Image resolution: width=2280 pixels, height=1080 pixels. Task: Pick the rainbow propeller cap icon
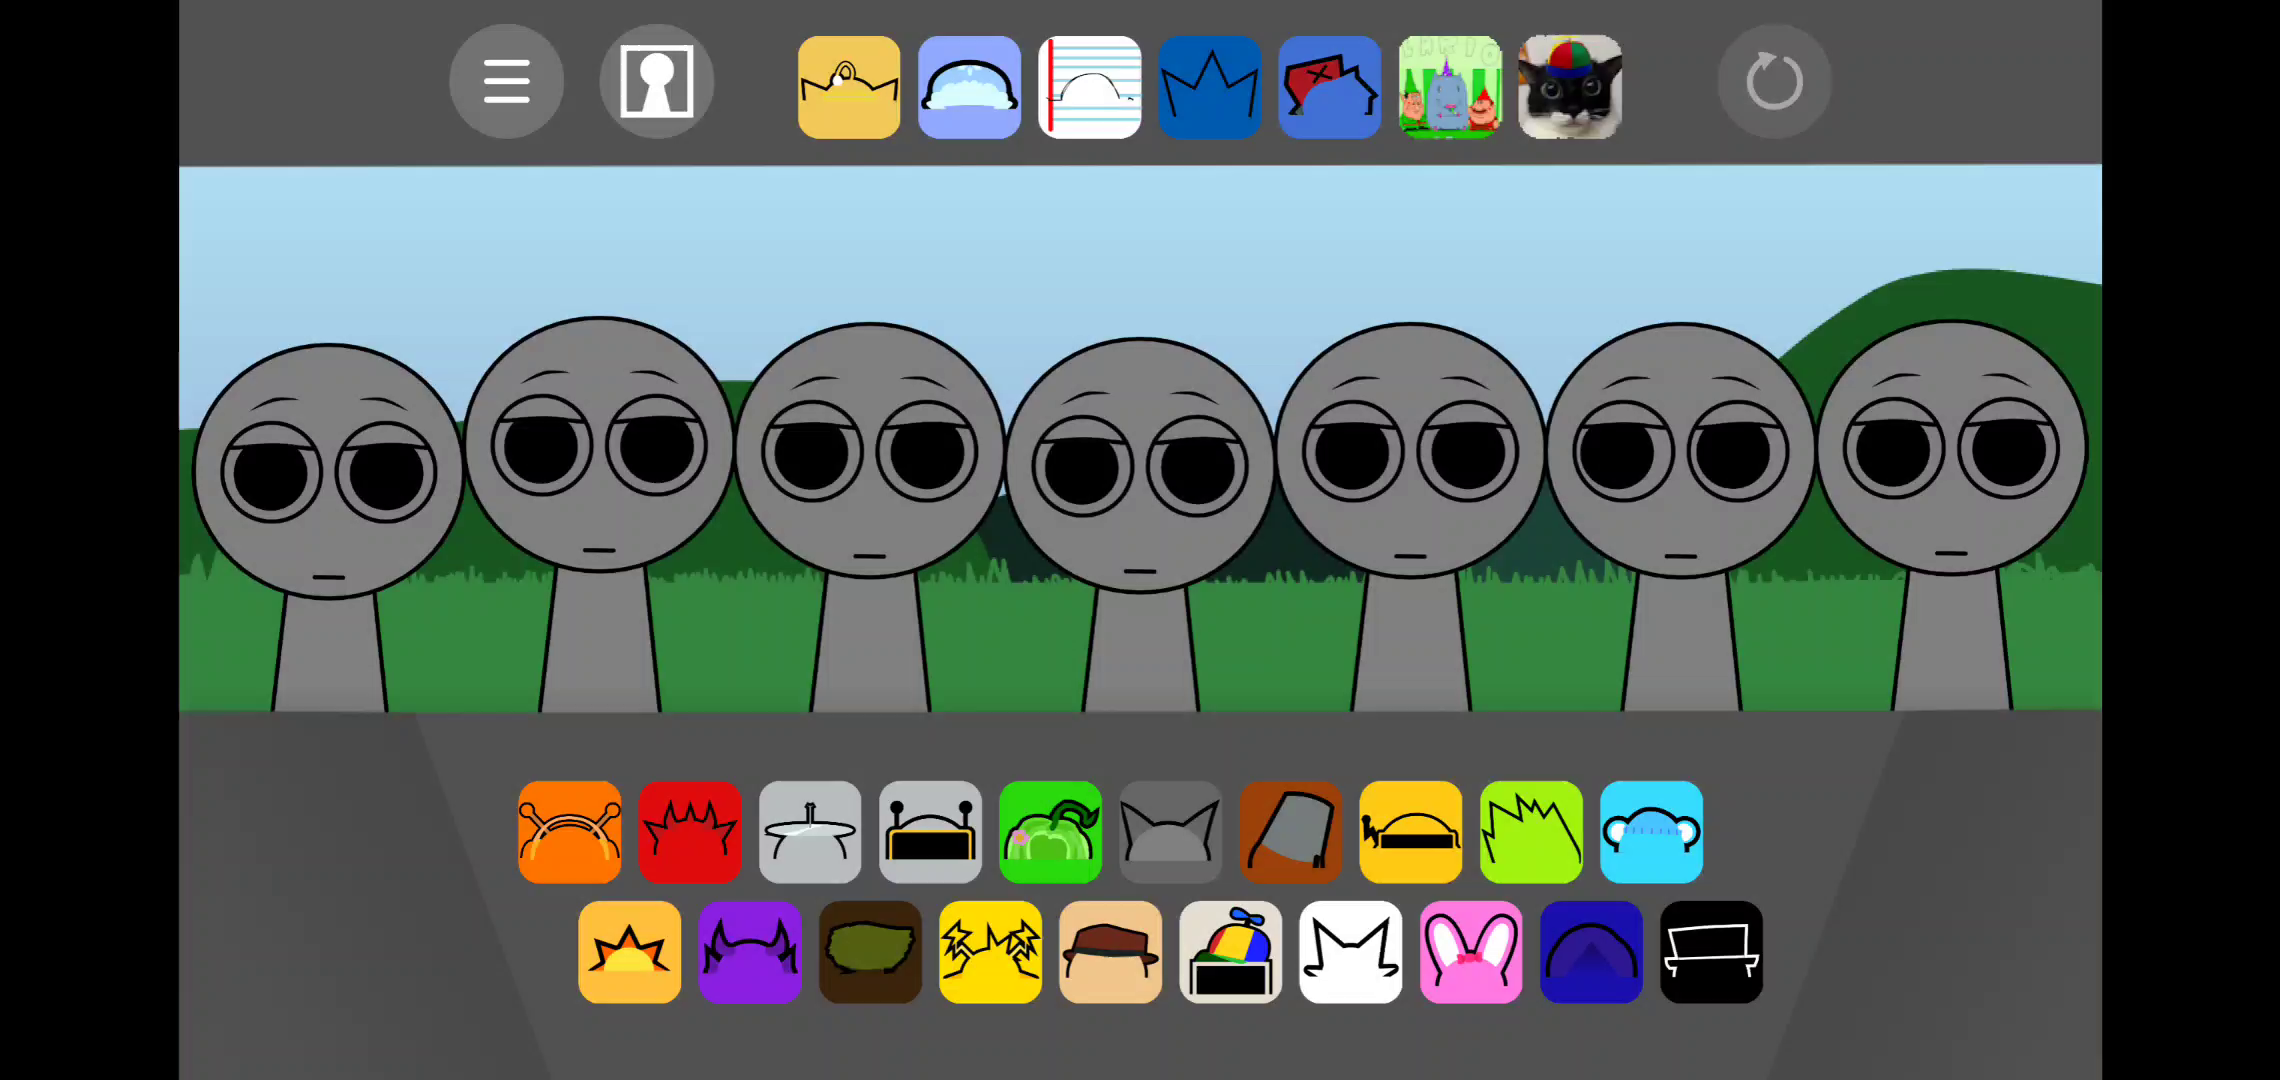pyautogui.click(x=1230, y=952)
